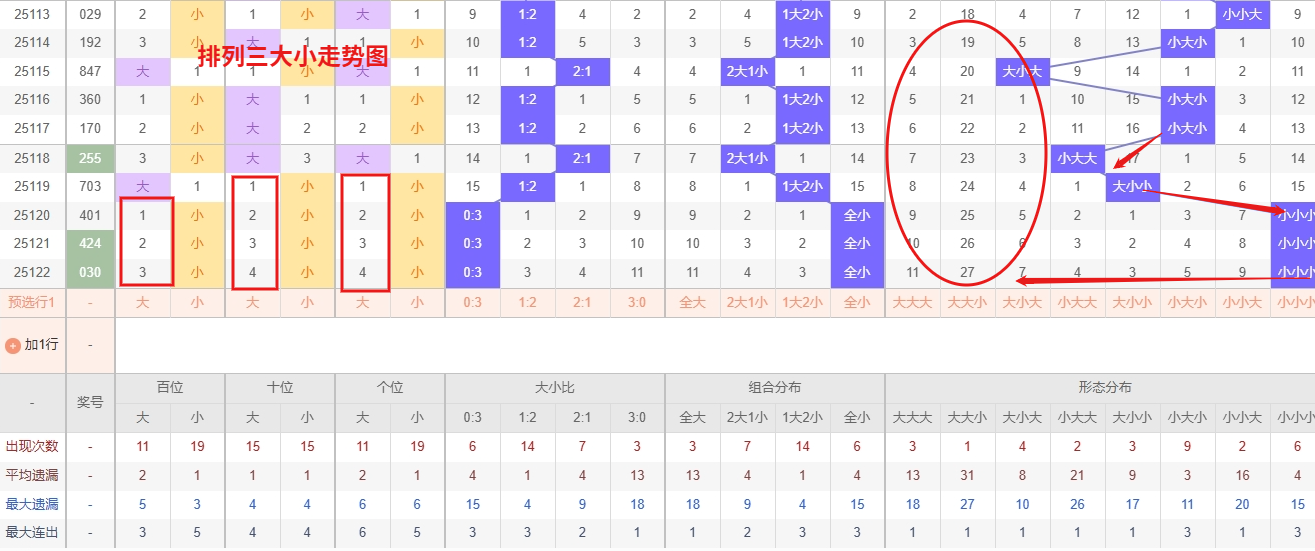
Task: Pick 大小大 in the 预选行1 row
Action: pos(1022,302)
